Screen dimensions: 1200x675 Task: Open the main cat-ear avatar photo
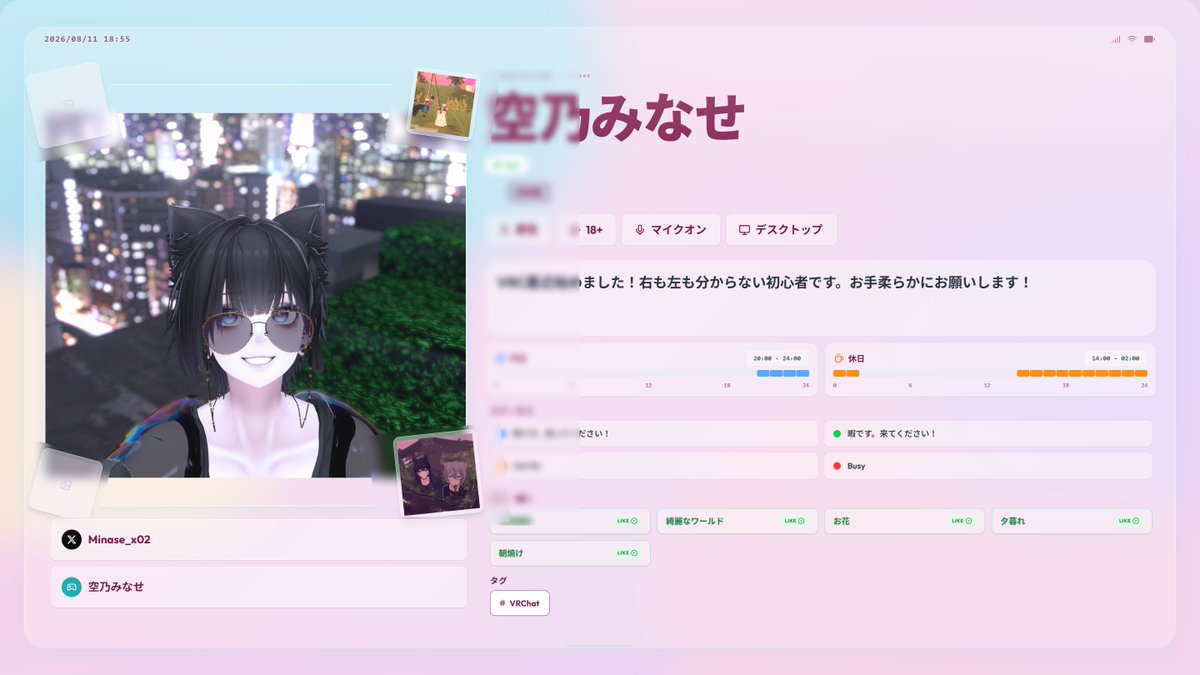[255, 295]
